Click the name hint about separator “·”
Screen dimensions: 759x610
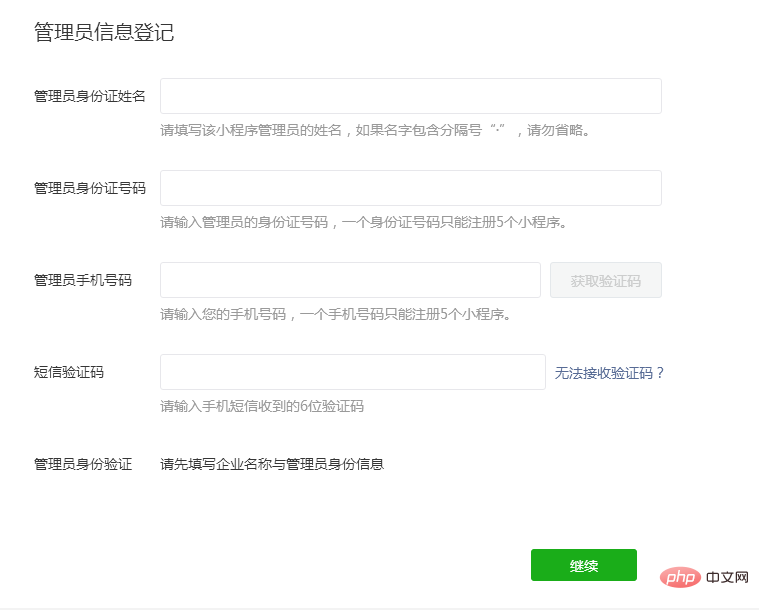[x=374, y=130]
